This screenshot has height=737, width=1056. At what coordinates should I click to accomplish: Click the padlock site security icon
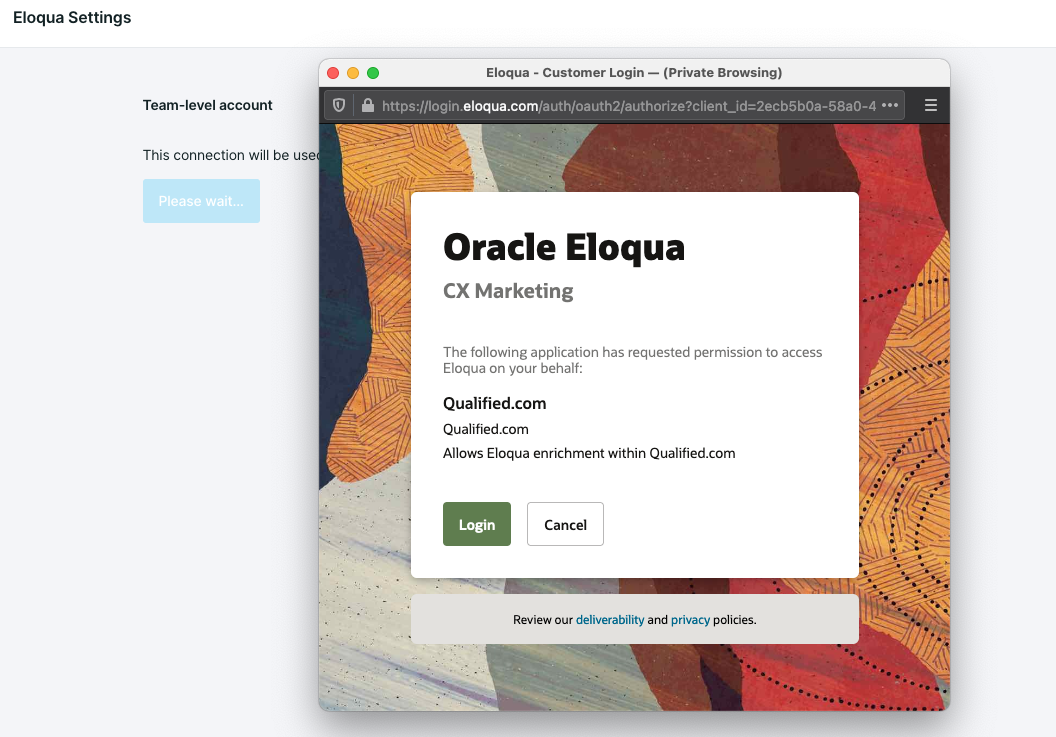[x=368, y=105]
